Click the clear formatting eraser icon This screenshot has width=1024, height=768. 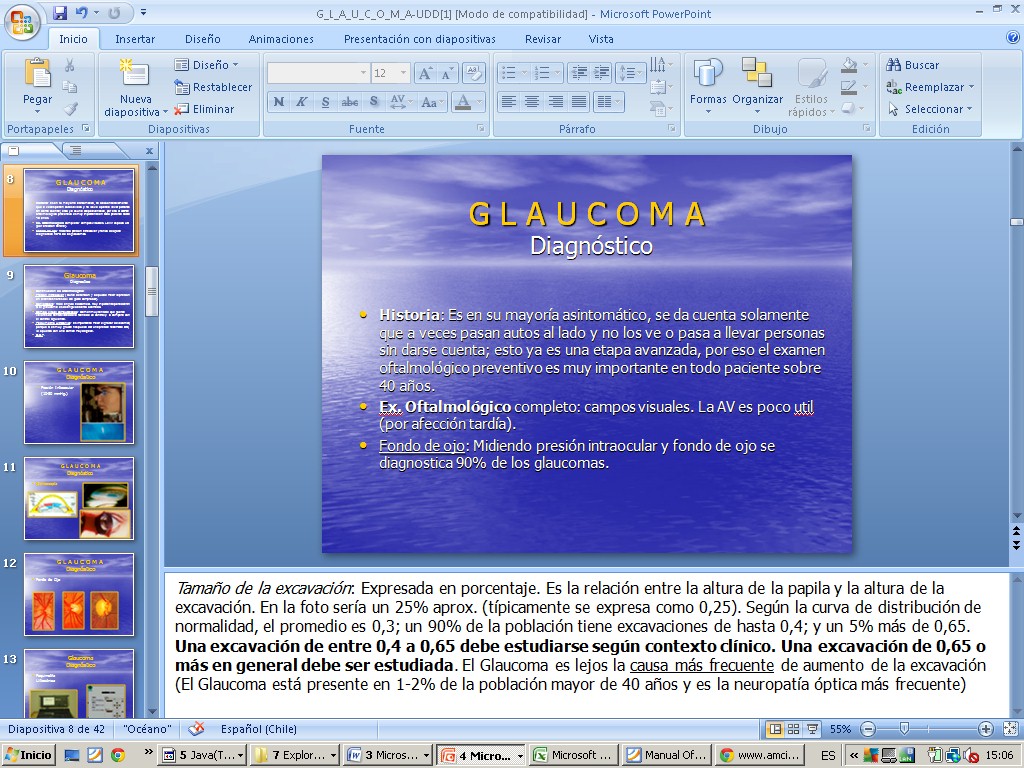point(474,74)
